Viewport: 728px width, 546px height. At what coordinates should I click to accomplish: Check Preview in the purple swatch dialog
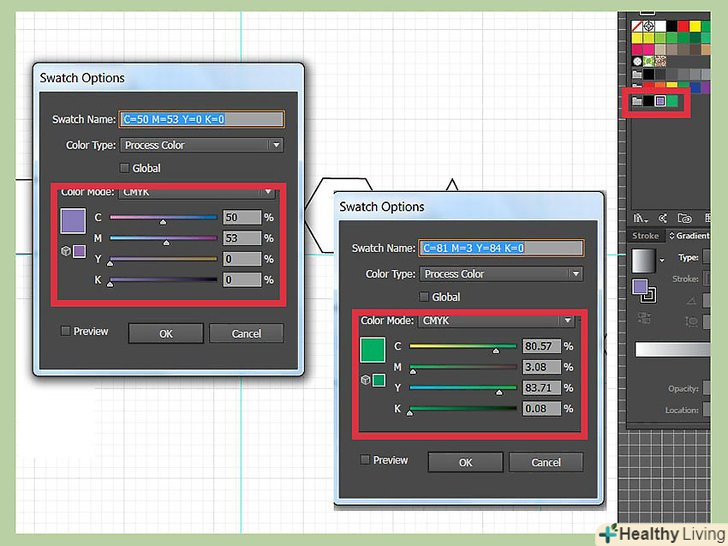pyautogui.click(x=66, y=331)
